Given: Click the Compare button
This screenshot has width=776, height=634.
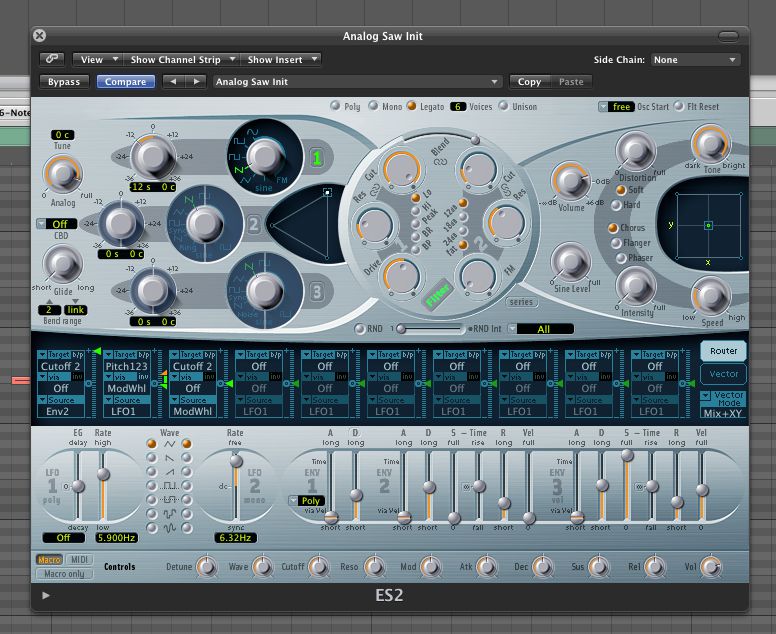Looking at the screenshot, I should coord(126,82).
